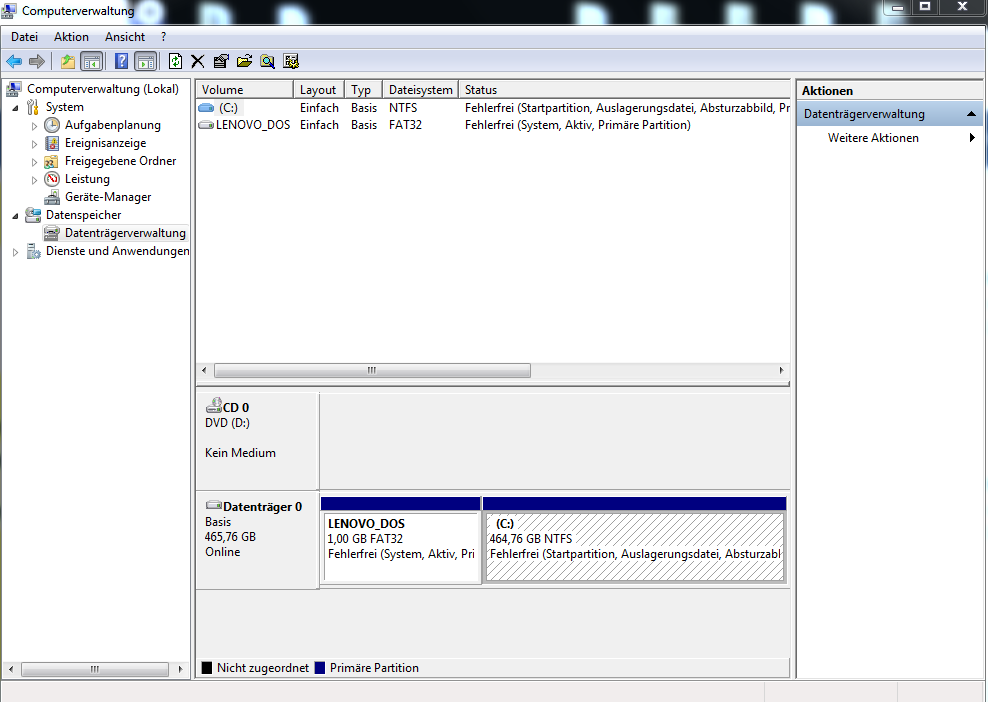Open help with the question mark icon
The width and height of the screenshot is (988, 702).
pyautogui.click(x=121, y=61)
